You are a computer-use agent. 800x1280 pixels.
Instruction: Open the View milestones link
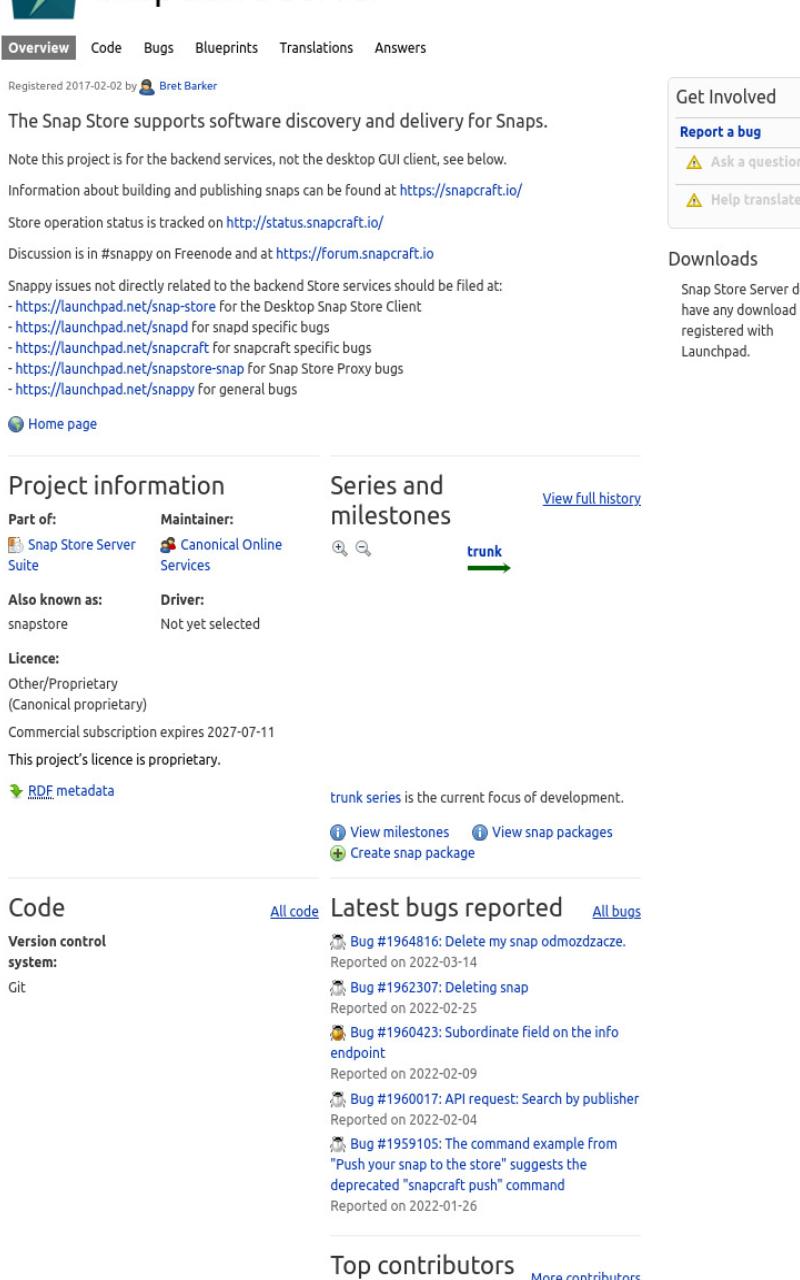398,832
